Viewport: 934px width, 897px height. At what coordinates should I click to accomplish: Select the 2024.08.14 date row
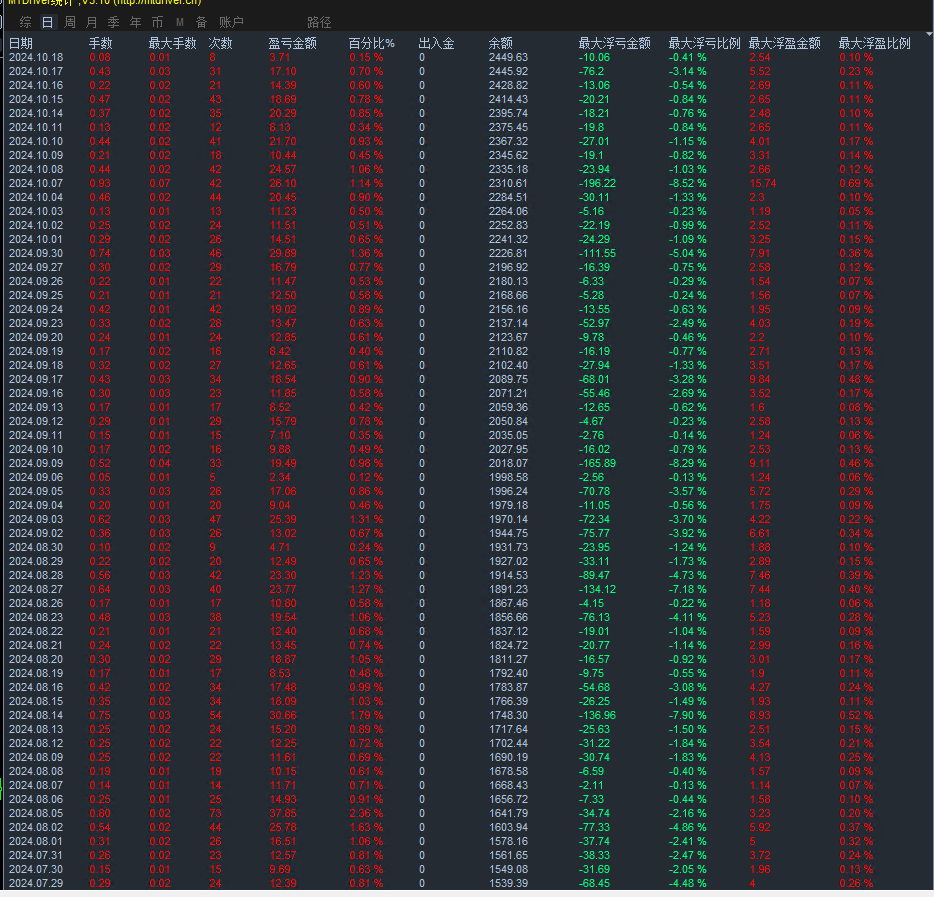coord(36,715)
